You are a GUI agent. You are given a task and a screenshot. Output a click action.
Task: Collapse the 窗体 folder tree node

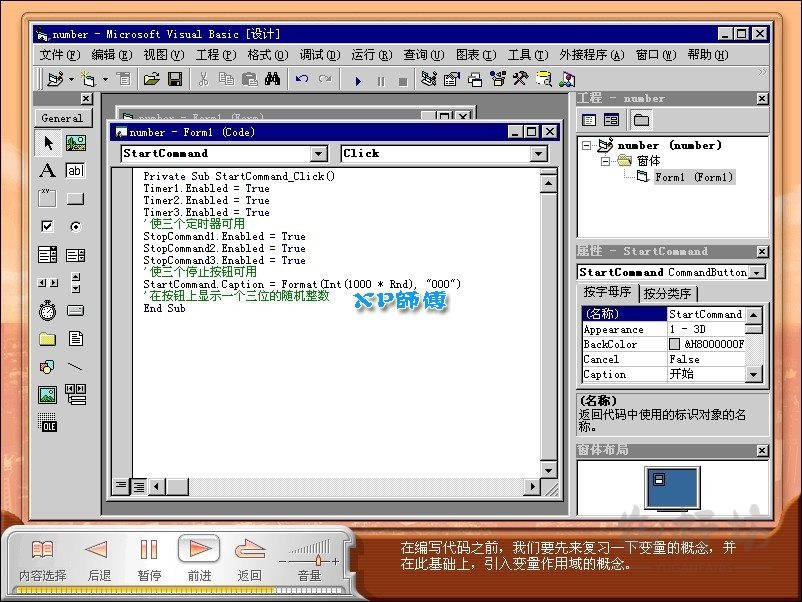(x=606, y=162)
